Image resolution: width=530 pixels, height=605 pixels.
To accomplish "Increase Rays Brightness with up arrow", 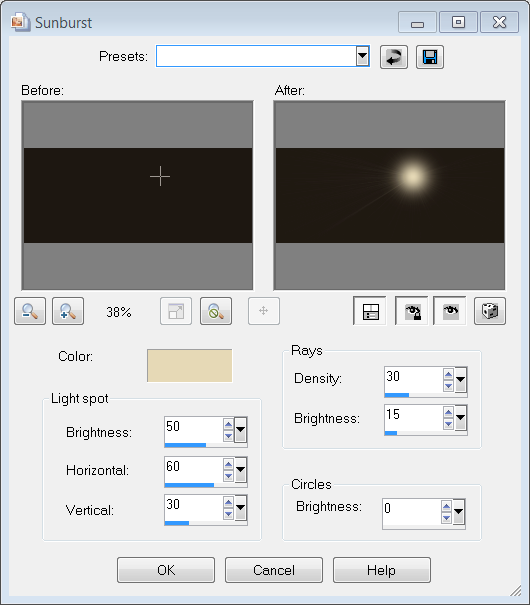I will [448, 412].
